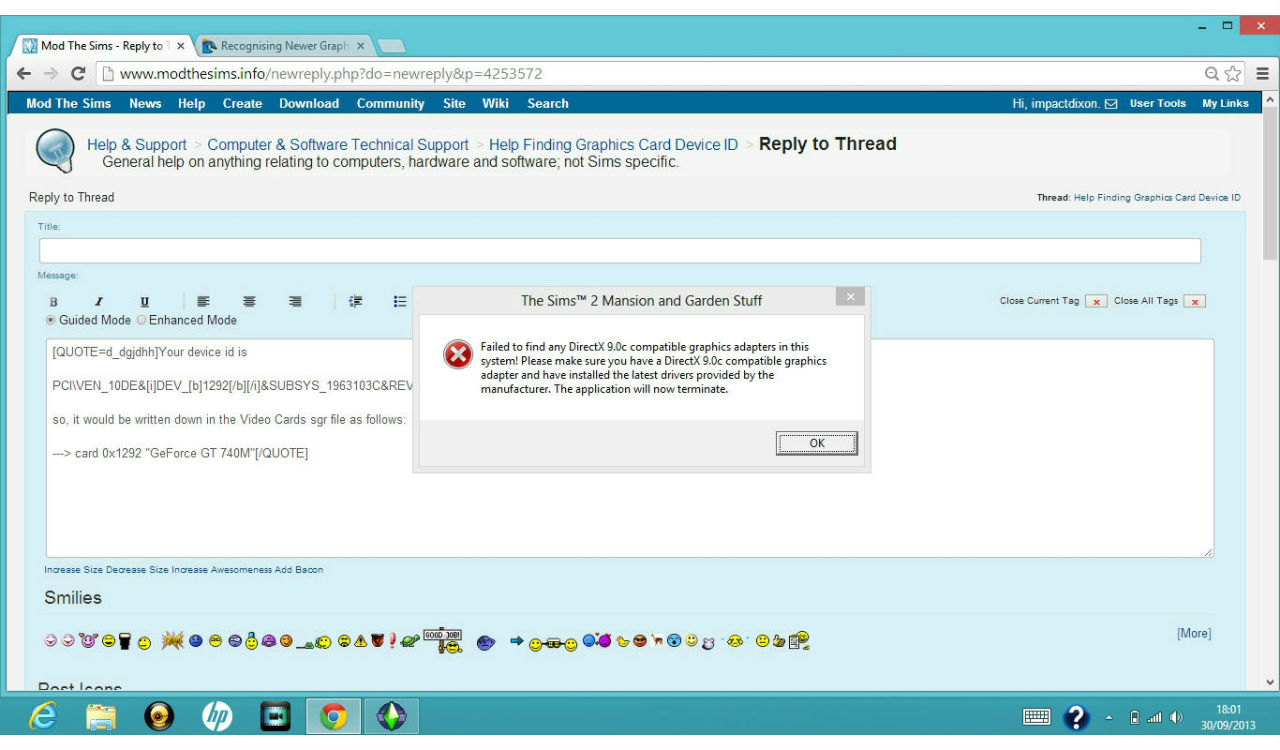Viewport: 1280px width, 750px height.
Task: Align message text left
Action: [203, 301]
